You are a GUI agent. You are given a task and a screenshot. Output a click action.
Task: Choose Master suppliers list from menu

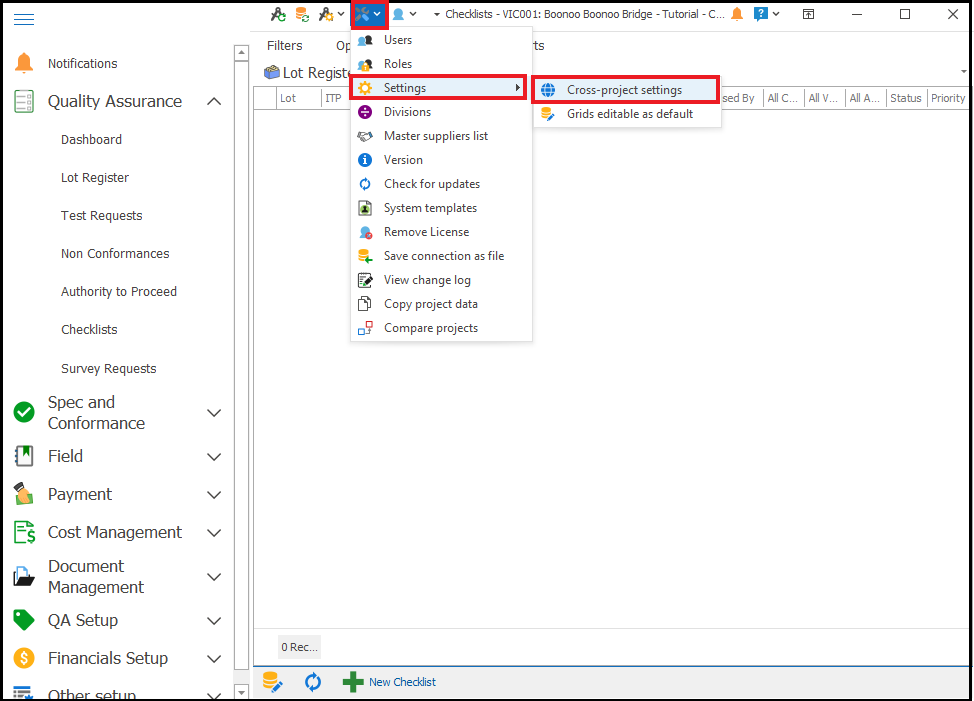coord(435,136)
